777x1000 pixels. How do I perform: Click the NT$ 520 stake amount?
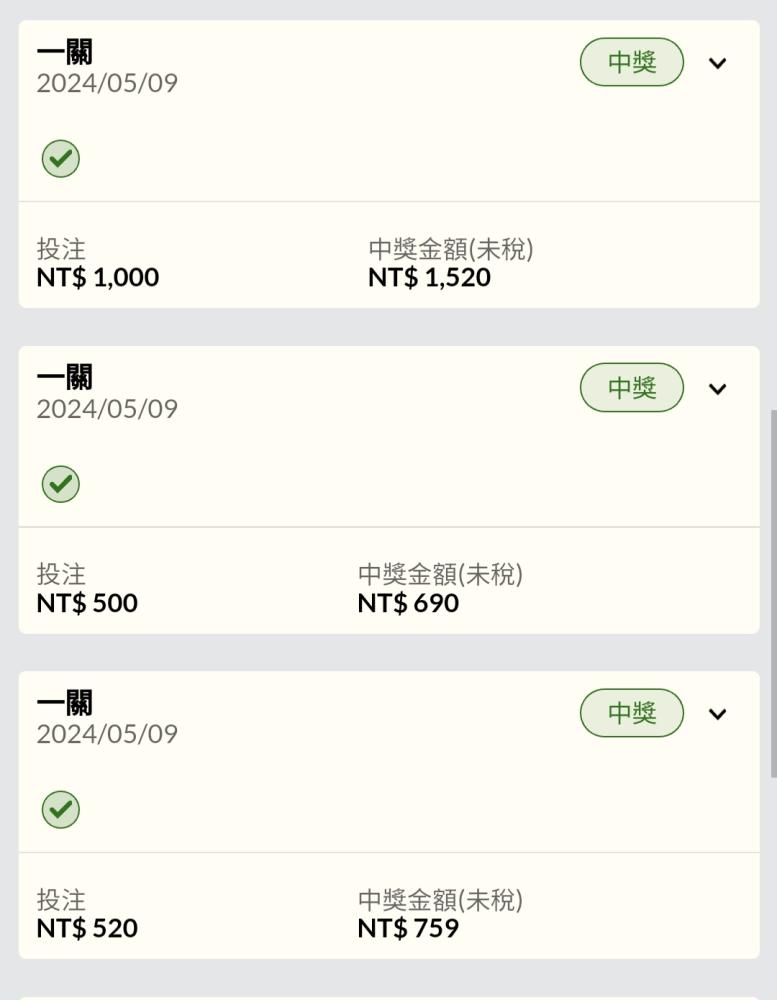[x=87, y=928]
